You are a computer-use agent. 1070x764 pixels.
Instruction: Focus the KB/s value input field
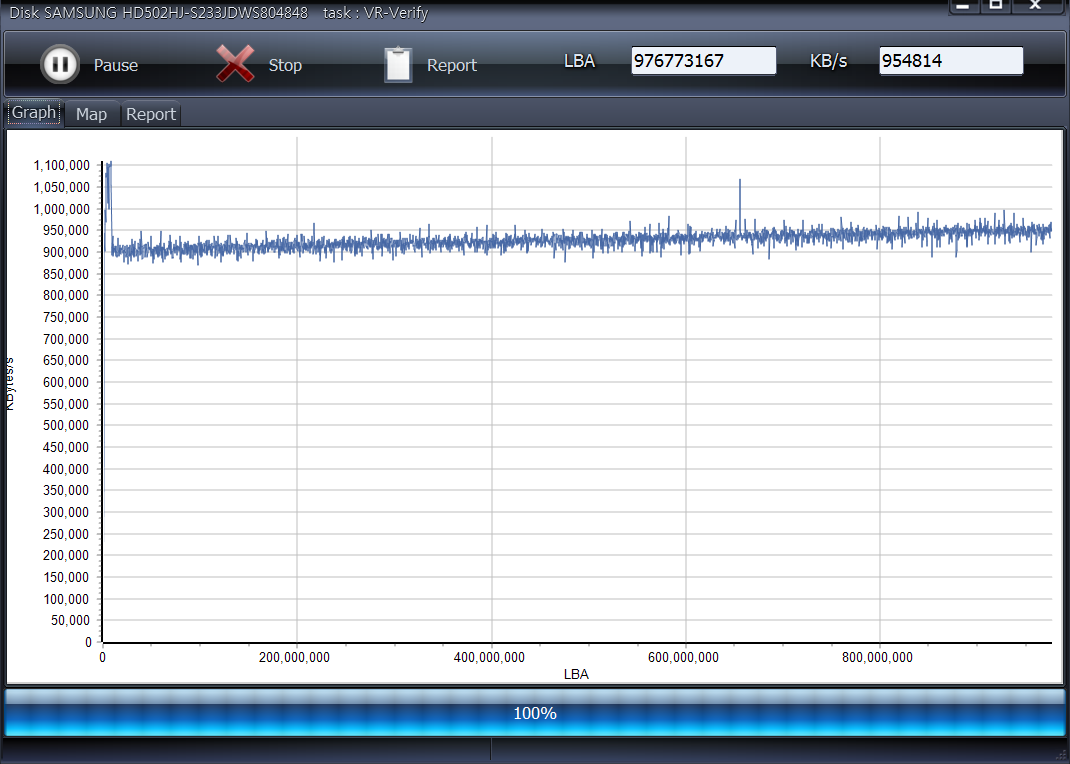(950, 61)
